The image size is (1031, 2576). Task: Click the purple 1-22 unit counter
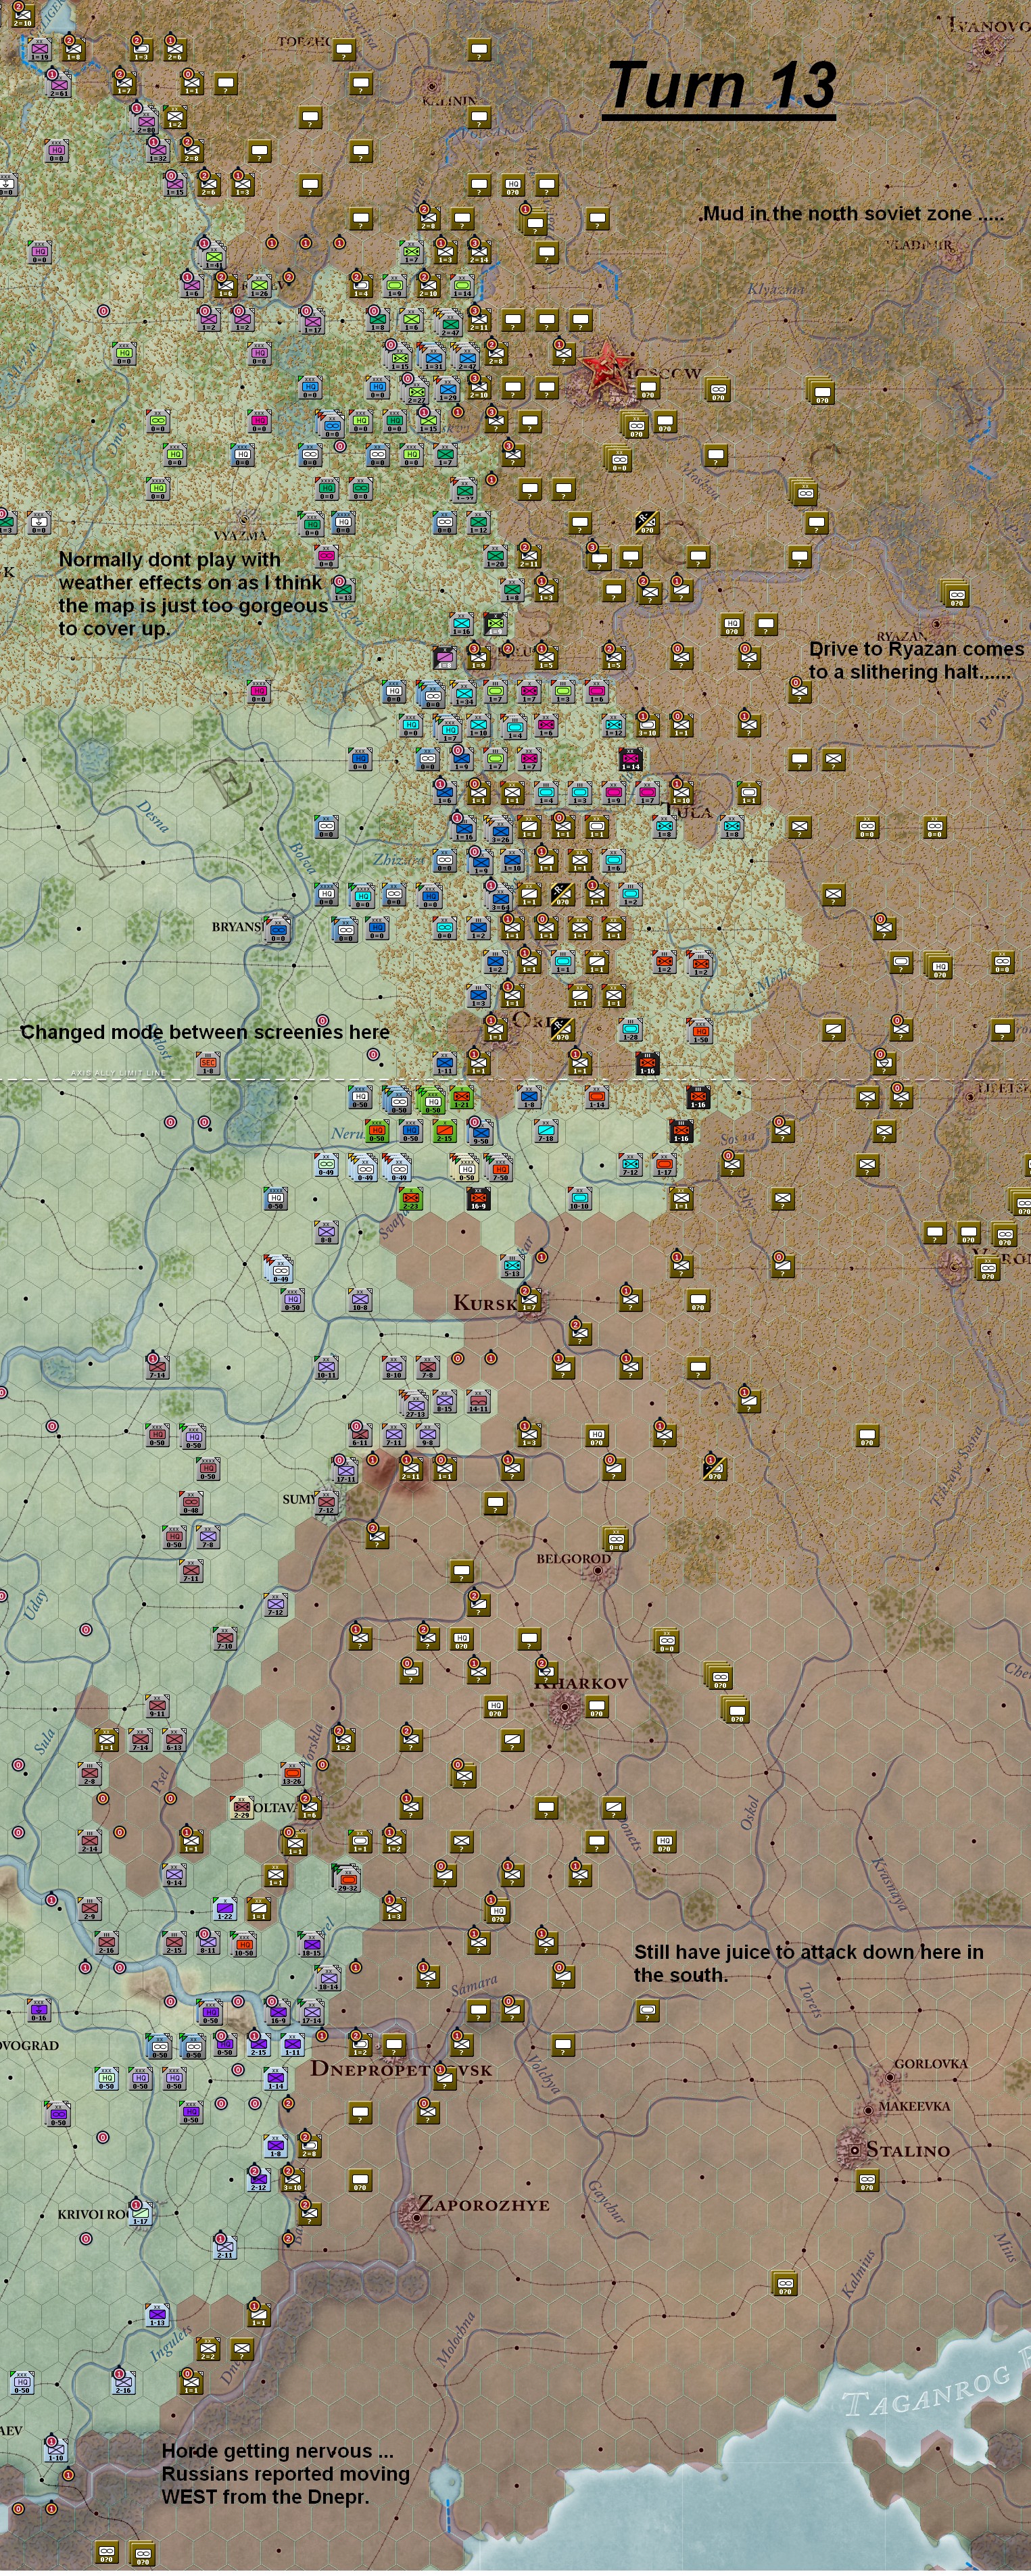click(226, 1909)
